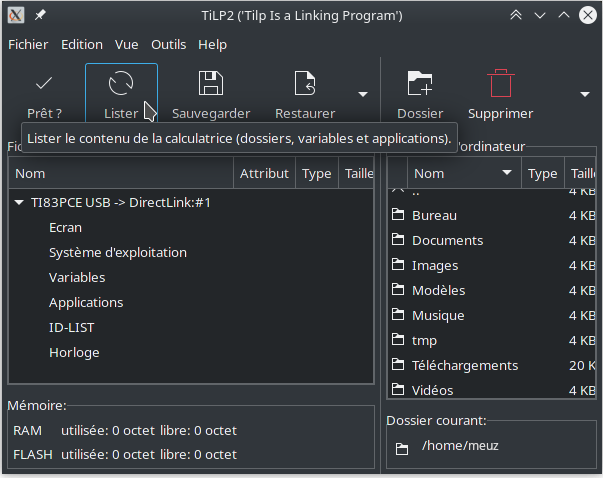
Task: Collapse the TI83PCE USB tree node
Action: pos(19,202)
